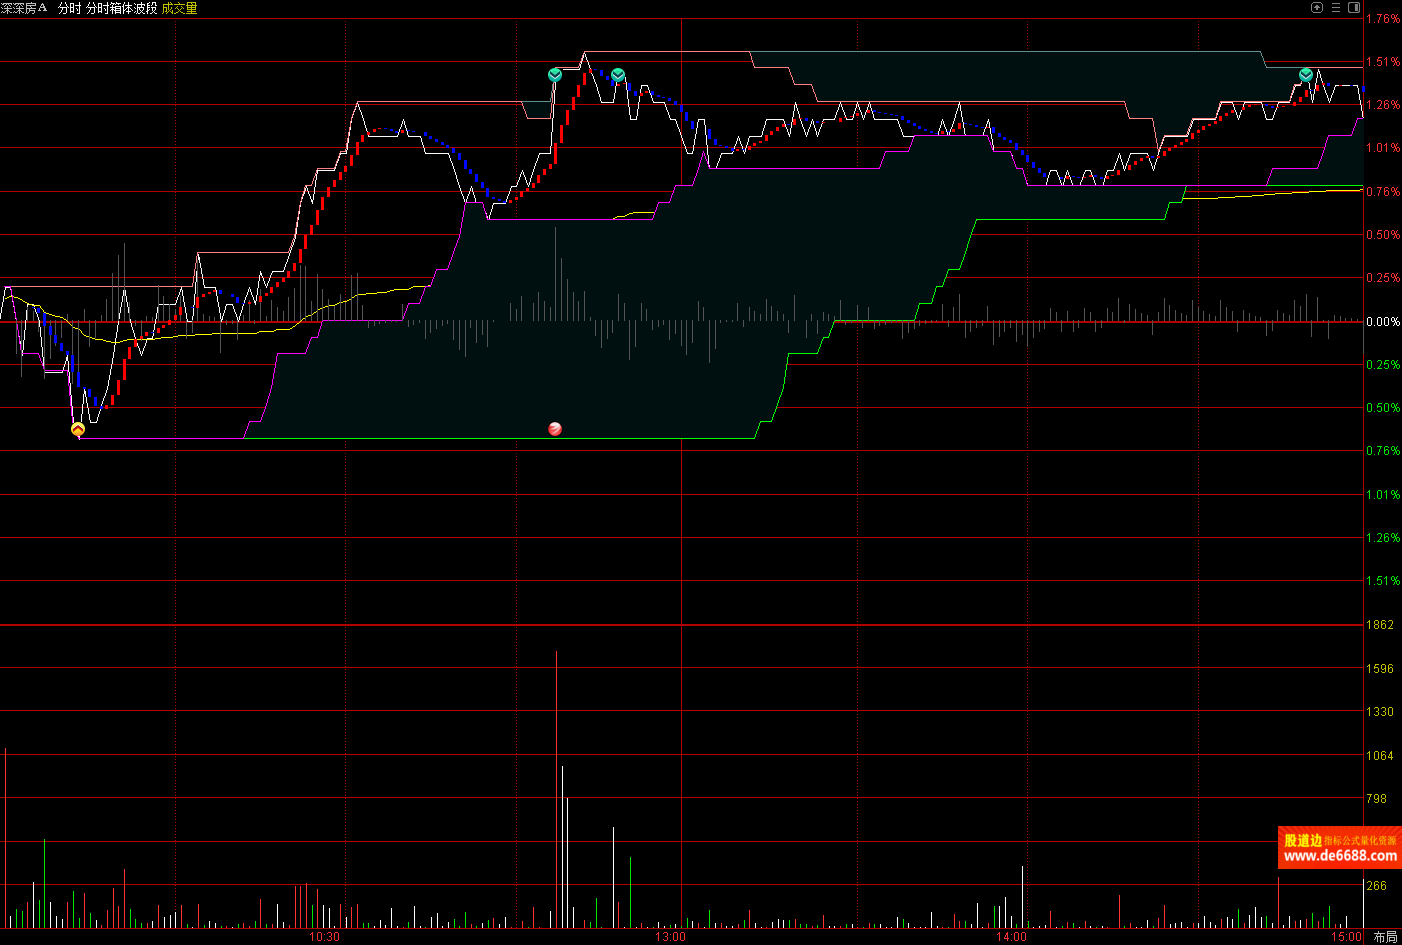1402x945 pixels.
Task: Click the 深深房A stock name
Action: click(x=24, y=8)
